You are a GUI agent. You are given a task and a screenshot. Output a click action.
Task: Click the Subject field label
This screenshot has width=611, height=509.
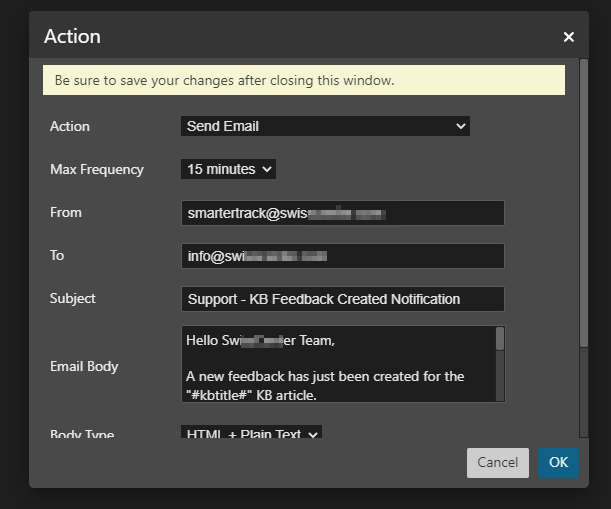pos(73,298)
